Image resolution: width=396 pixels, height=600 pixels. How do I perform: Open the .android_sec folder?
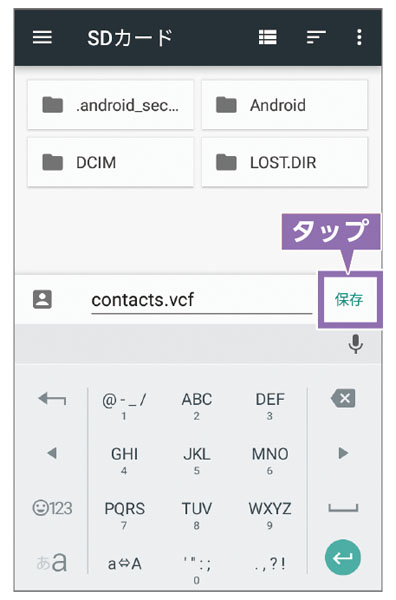pyautogui.click(x=111, y=105)
